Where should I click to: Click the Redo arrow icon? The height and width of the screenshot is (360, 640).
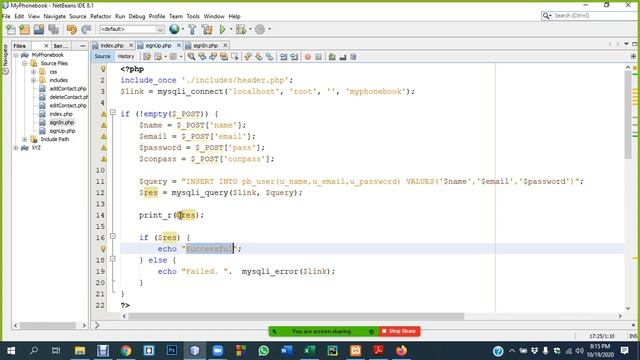click(86, 29)
